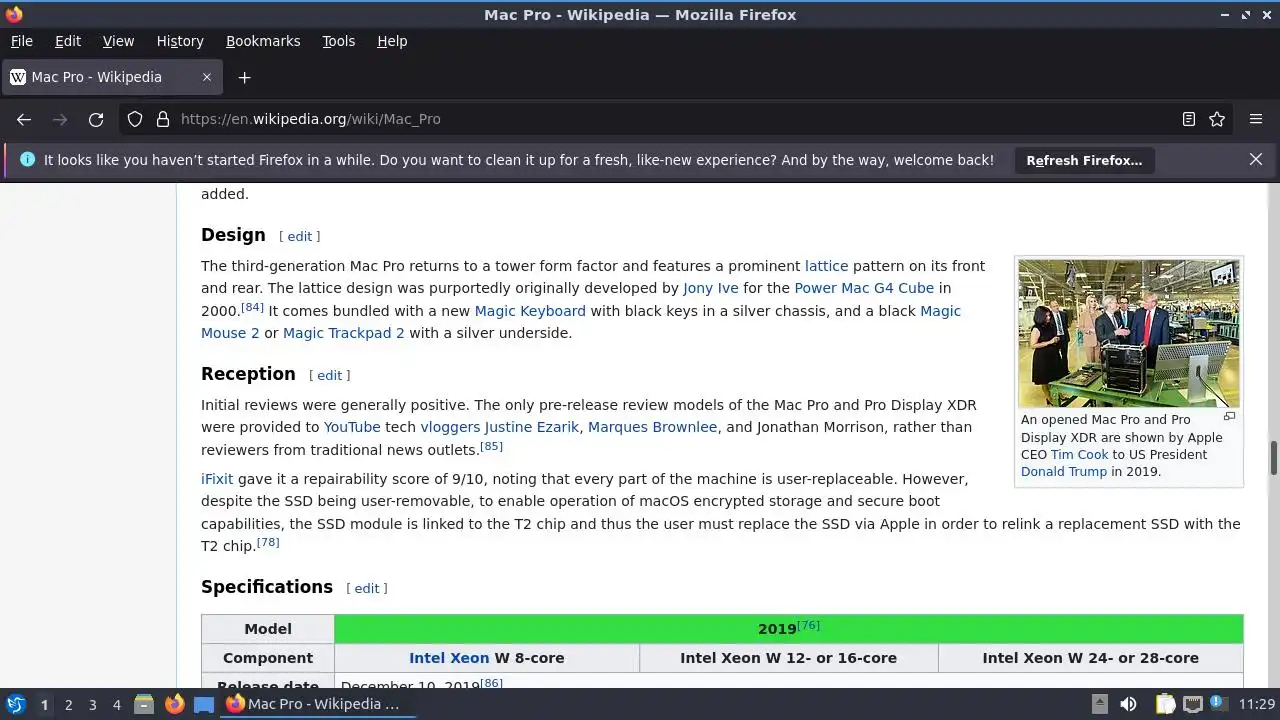1280x720 pixels.
Task: Follow the Magic Trackpad 2 link
Action: (344, 333)
